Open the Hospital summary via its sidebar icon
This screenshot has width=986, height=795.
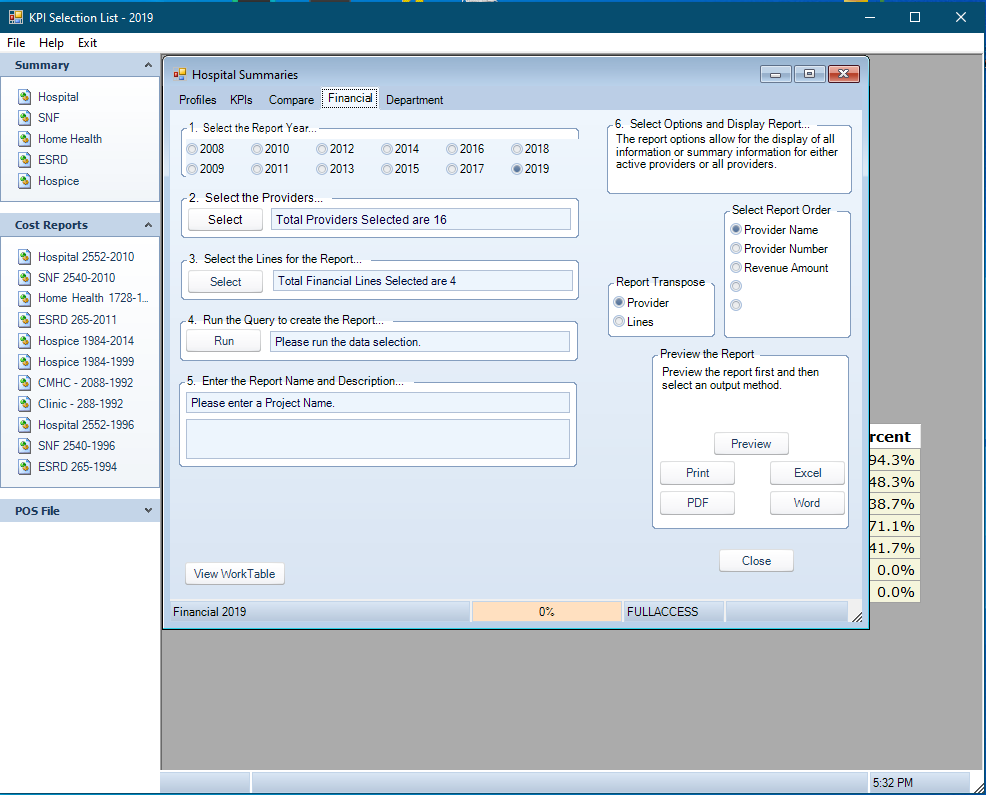[24, 96]
